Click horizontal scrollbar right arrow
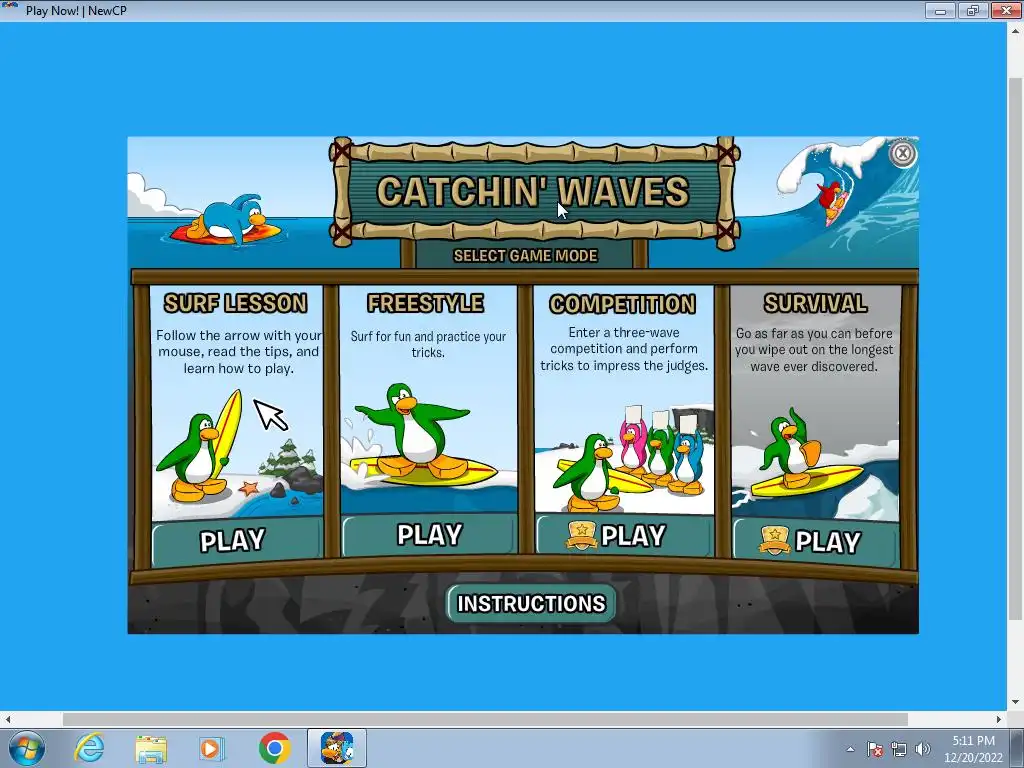The image size is (1024, 768). pos(999,719)
